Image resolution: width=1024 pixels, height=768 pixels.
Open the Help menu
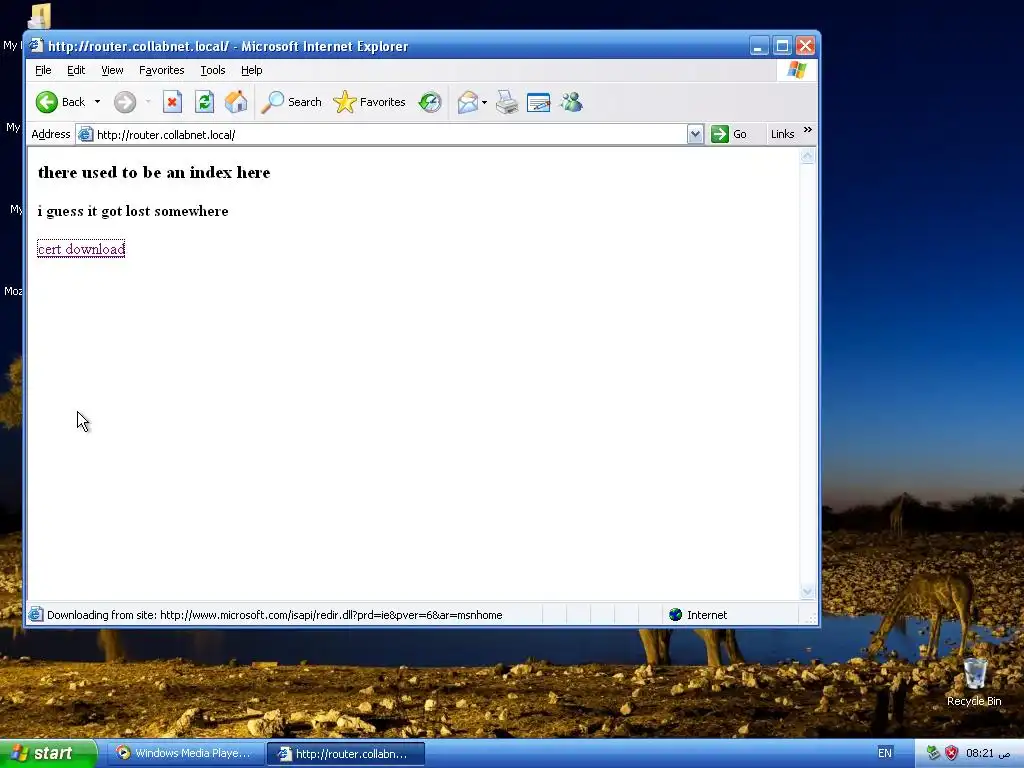pos(251,70)
